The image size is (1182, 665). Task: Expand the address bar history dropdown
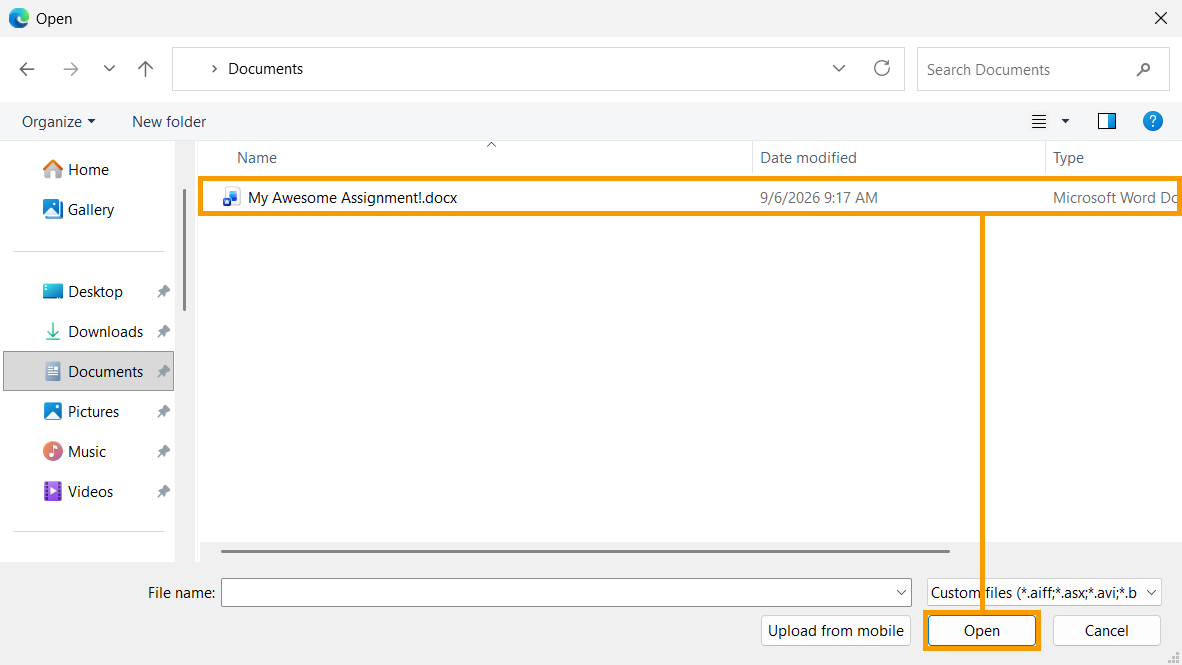tap(839, 69)
